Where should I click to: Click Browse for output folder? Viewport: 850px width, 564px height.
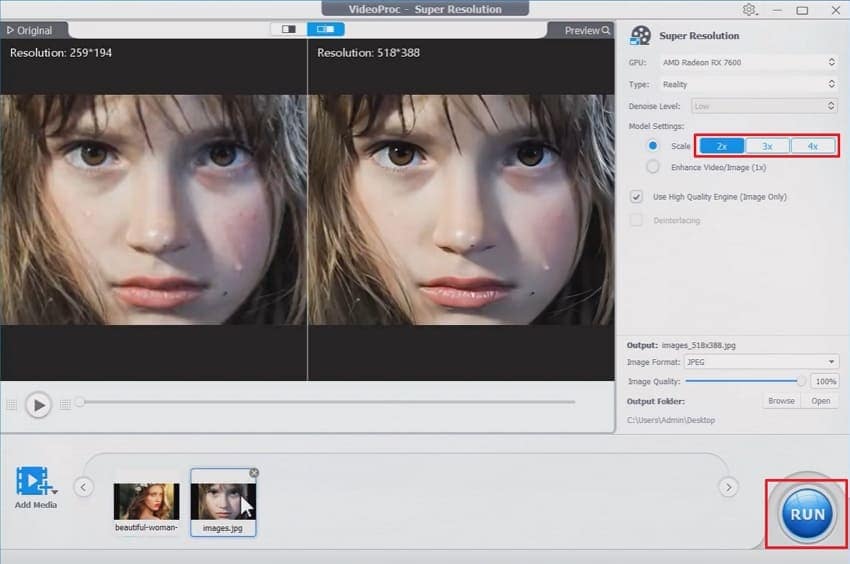click(781, 401)
